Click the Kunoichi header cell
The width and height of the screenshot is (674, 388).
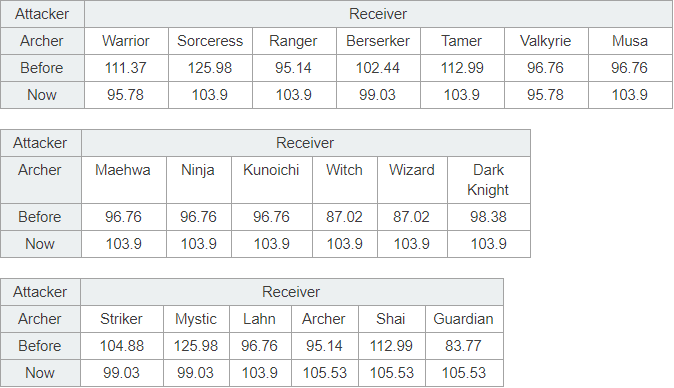coord(272,180)
